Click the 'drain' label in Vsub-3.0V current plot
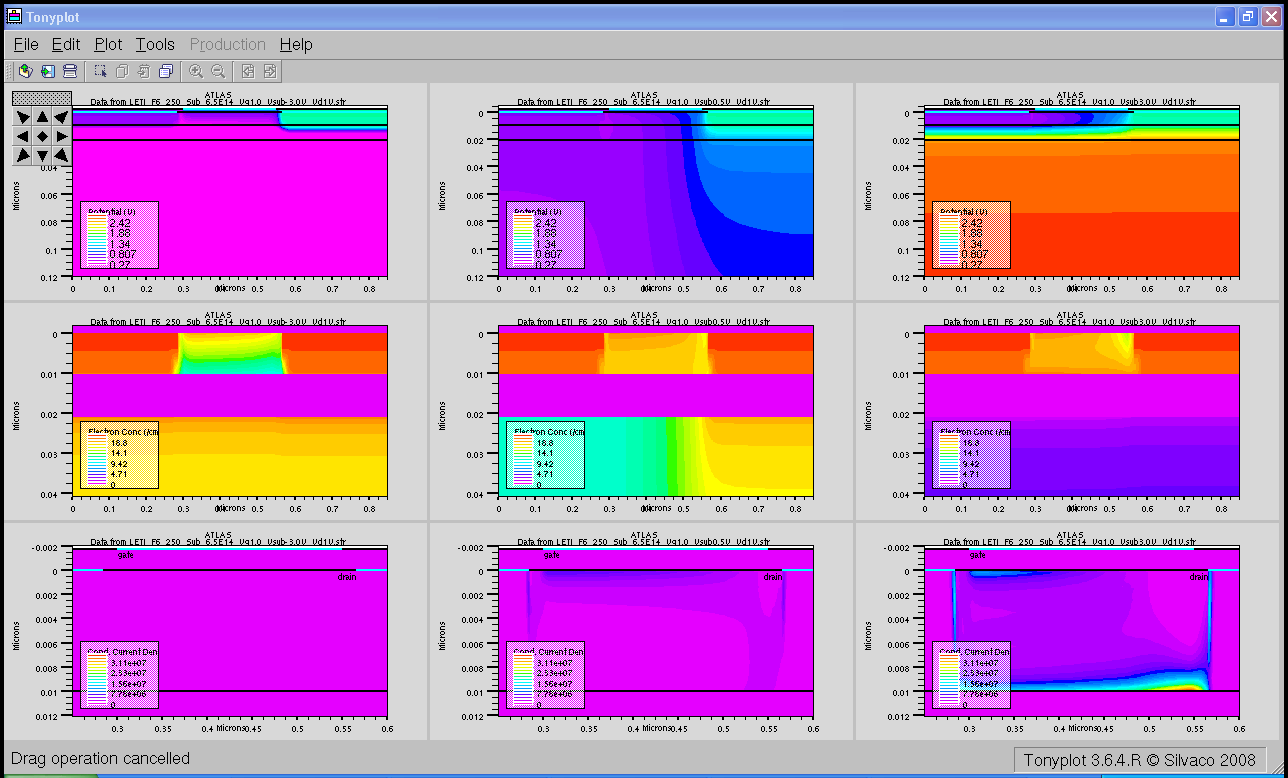The image size is (1288, 778). [346, 577]
